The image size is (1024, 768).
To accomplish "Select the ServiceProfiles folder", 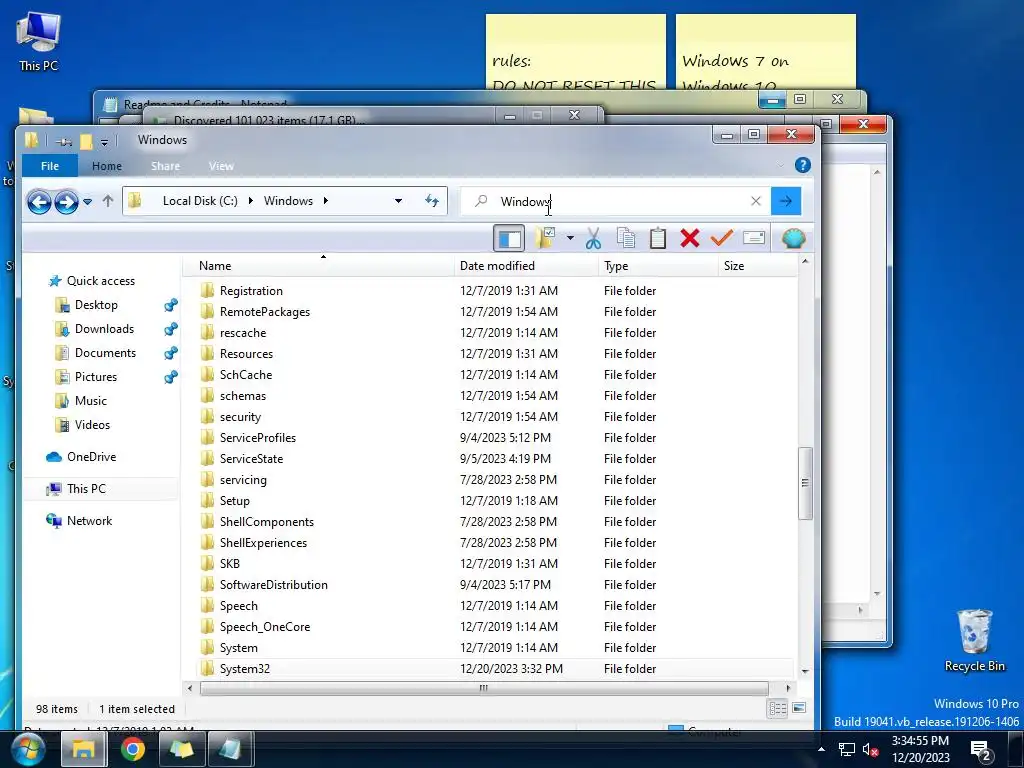I will [257, 438].
